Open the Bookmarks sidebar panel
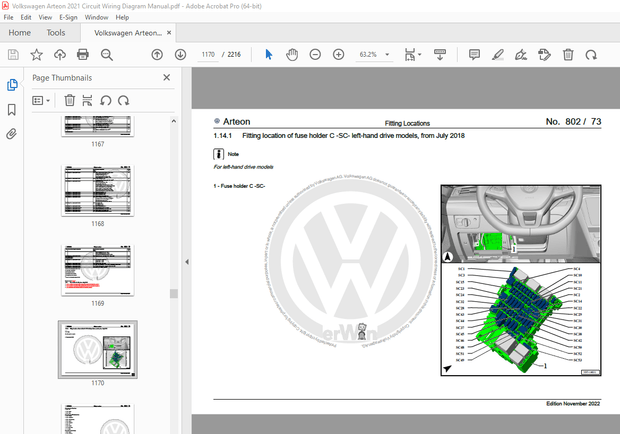This screenshot has height=434, width=620. click(x=12, y=109)
